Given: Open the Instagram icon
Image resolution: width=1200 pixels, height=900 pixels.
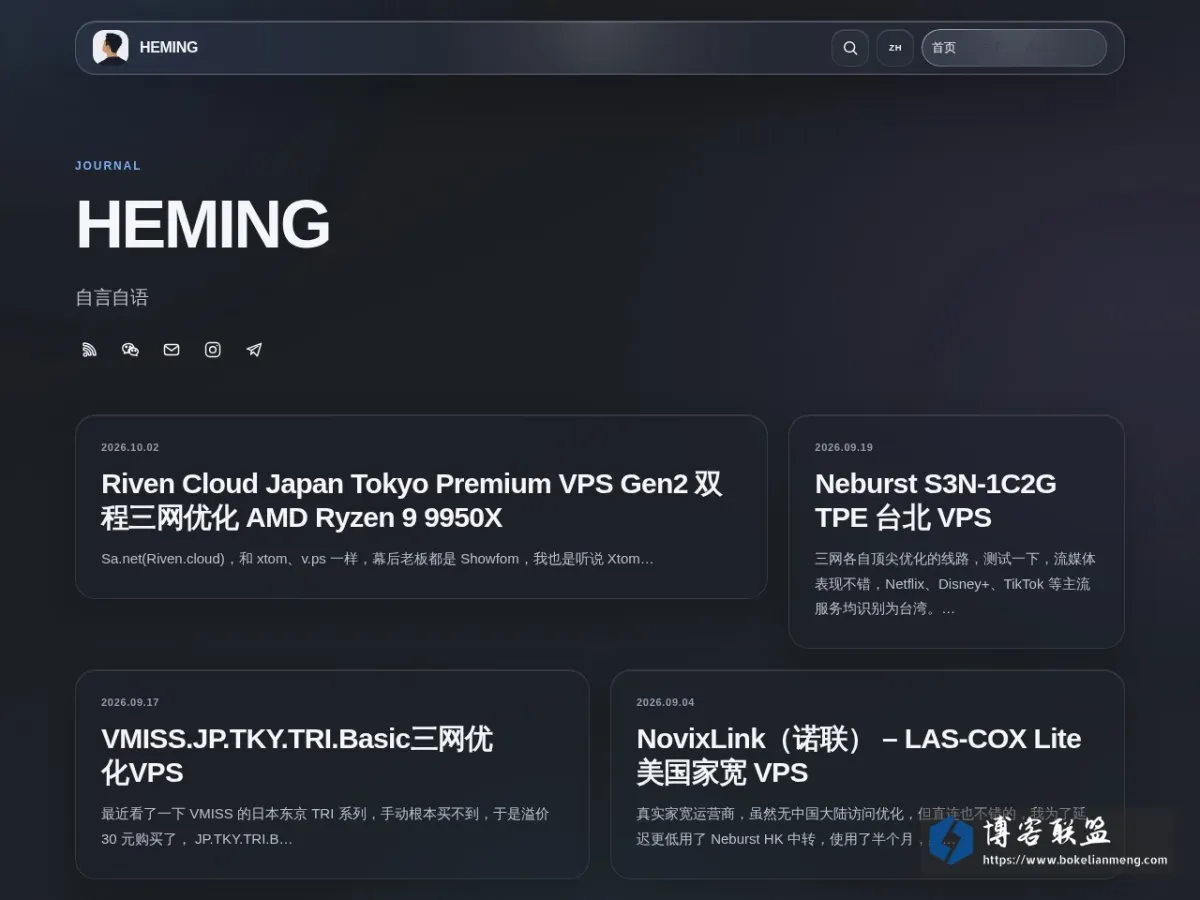Looking at the screenshot, I should point(212,349).
